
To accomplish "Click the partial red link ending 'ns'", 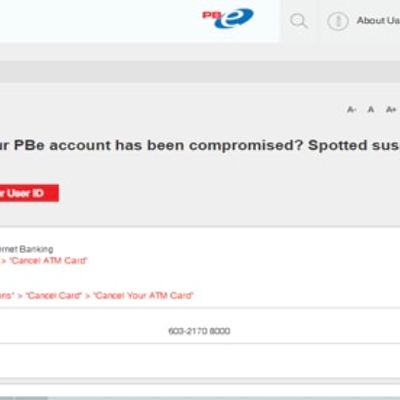I will [7, 295].
